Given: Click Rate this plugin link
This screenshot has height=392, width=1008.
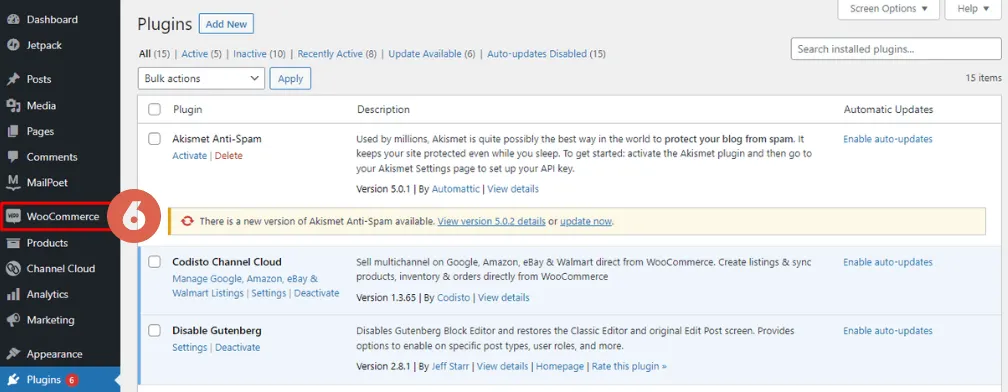Looking at the screenshot, I should [629, 366].
